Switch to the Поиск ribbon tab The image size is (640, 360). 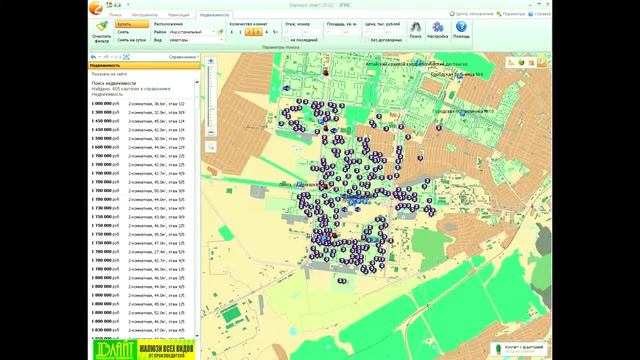coord(115,15)
